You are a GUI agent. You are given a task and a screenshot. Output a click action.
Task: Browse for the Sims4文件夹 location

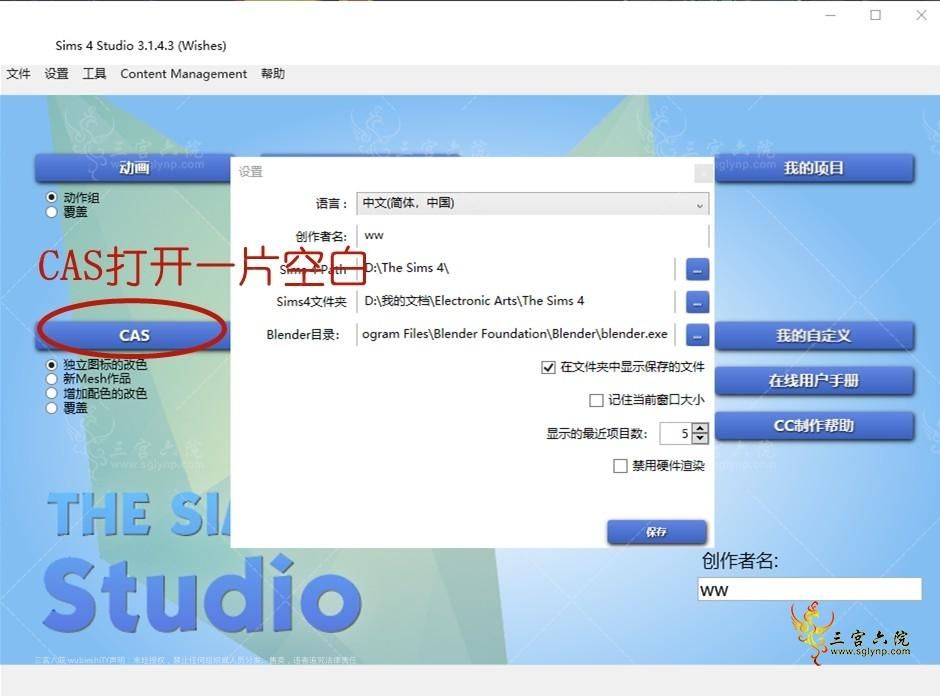[x=697, y=303]
